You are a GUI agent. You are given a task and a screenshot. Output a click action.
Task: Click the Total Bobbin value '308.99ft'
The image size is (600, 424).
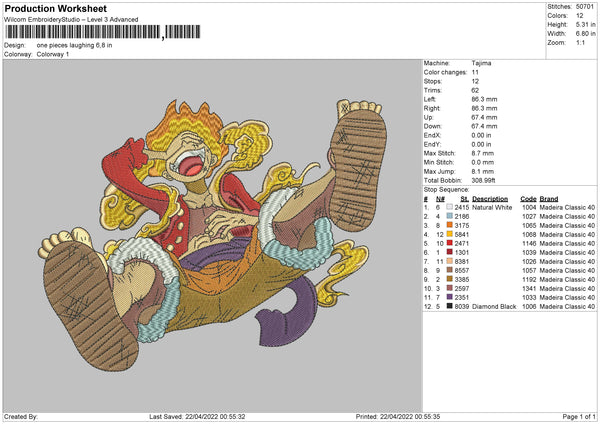[484, 180]
